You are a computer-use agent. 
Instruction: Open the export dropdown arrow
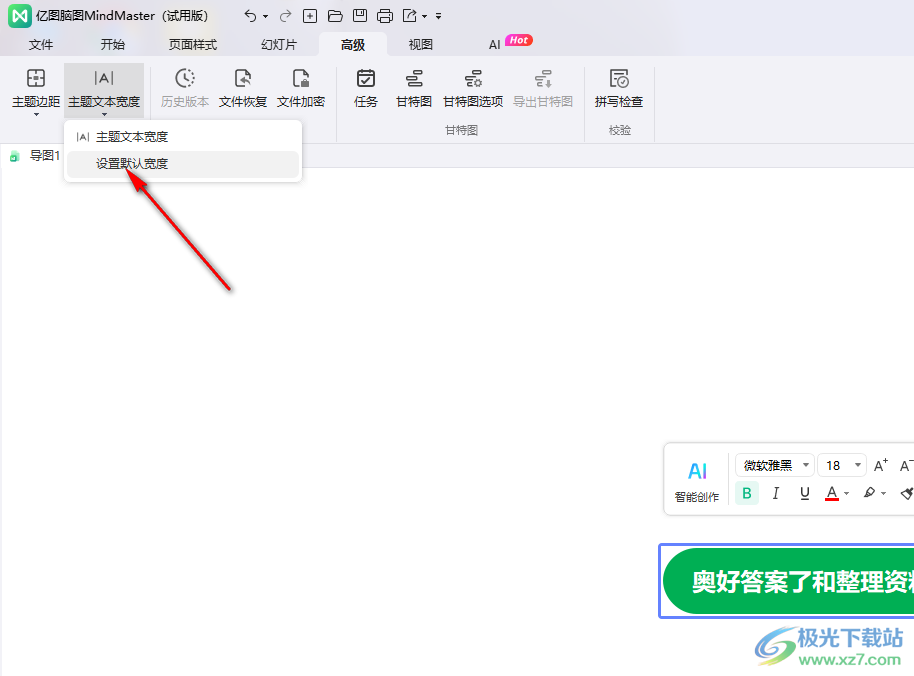click(x=424, y=16)
